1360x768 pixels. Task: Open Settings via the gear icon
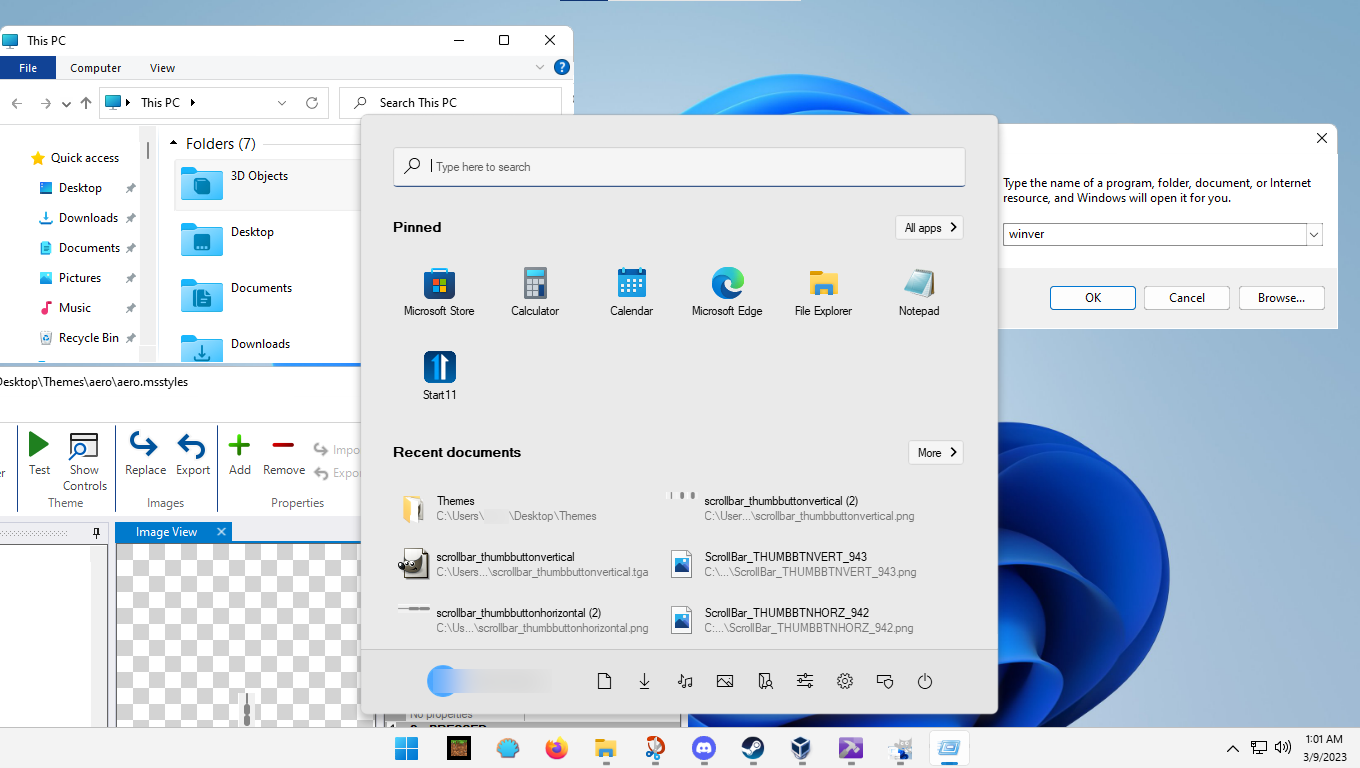pos(844,681)
